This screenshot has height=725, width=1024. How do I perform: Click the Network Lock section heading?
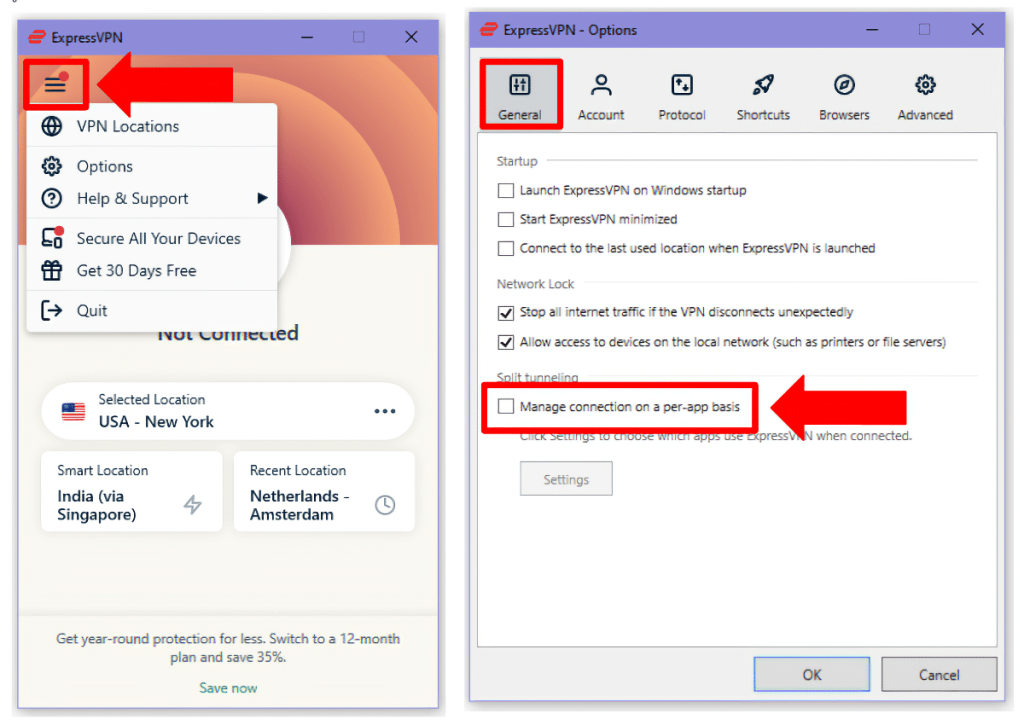(x=535, y=284)
